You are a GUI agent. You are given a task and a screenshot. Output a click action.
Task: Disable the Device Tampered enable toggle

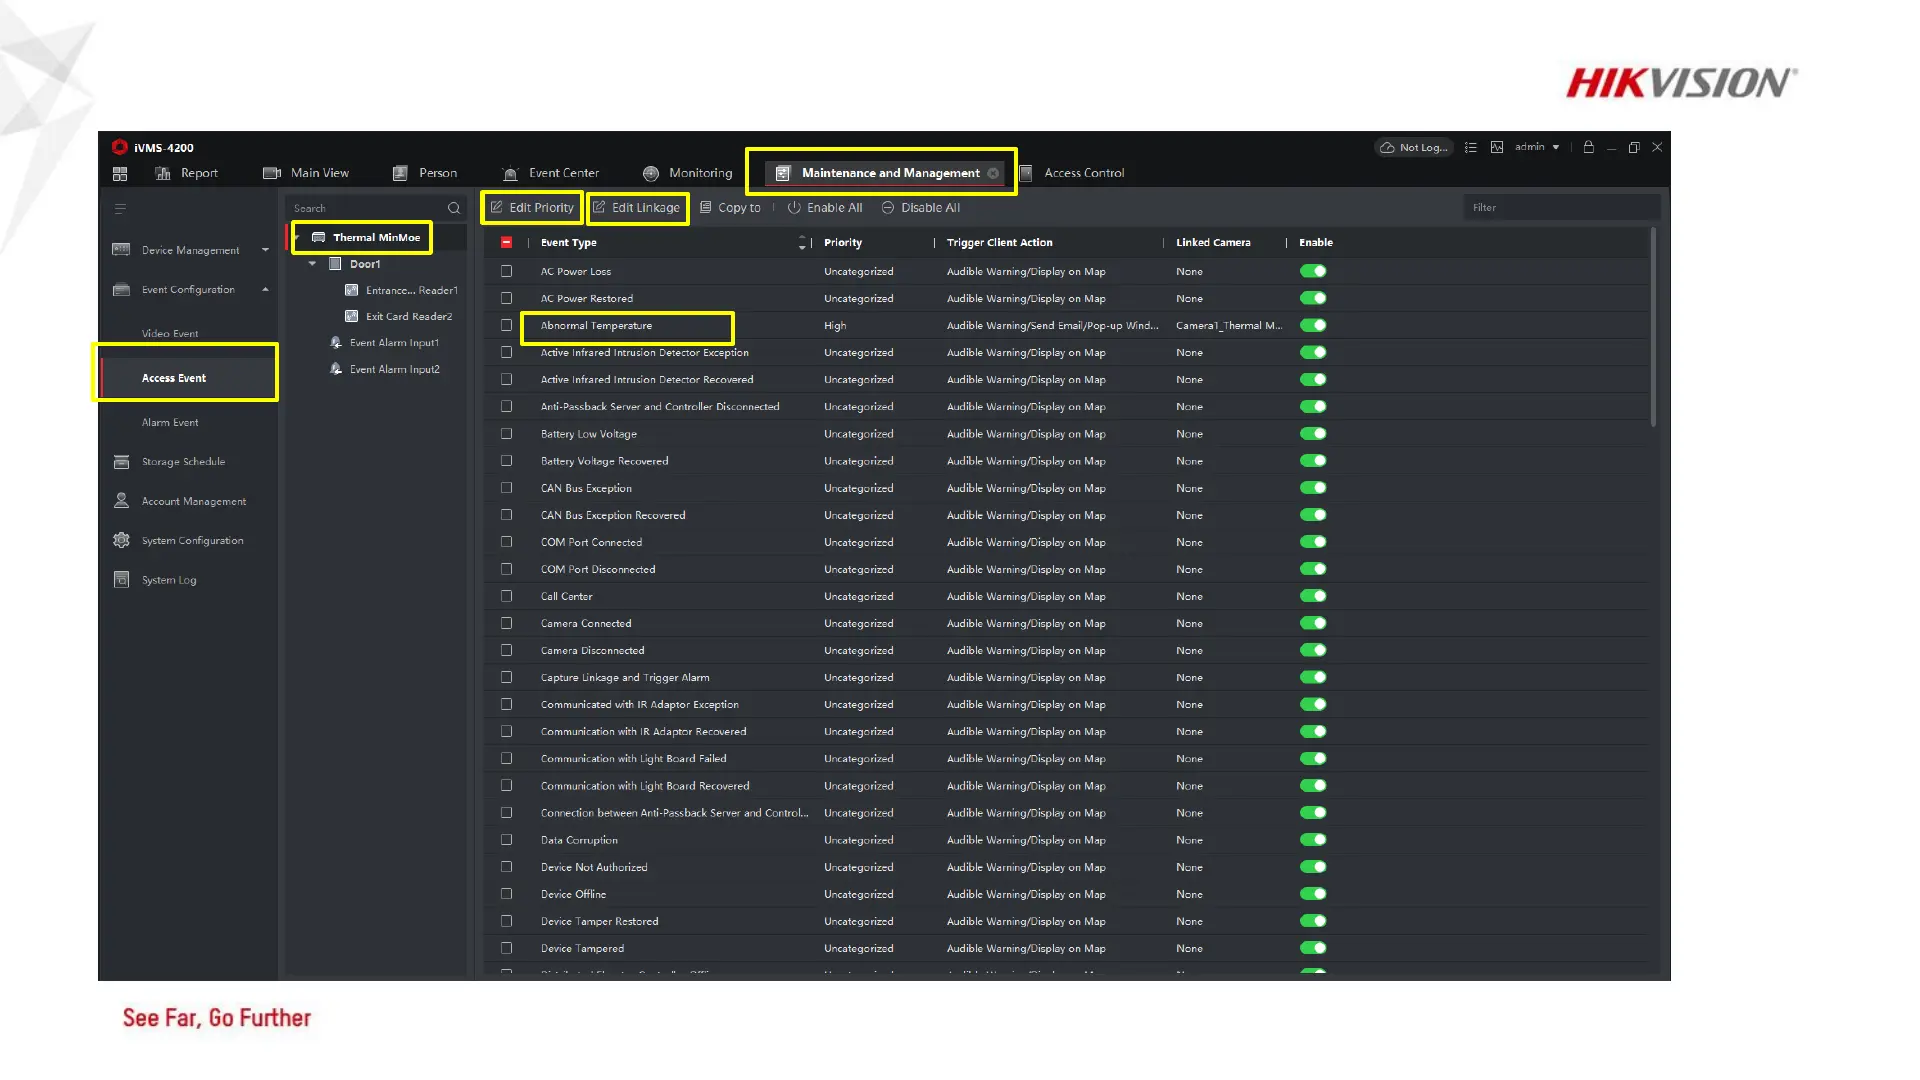click(1313, 948)
